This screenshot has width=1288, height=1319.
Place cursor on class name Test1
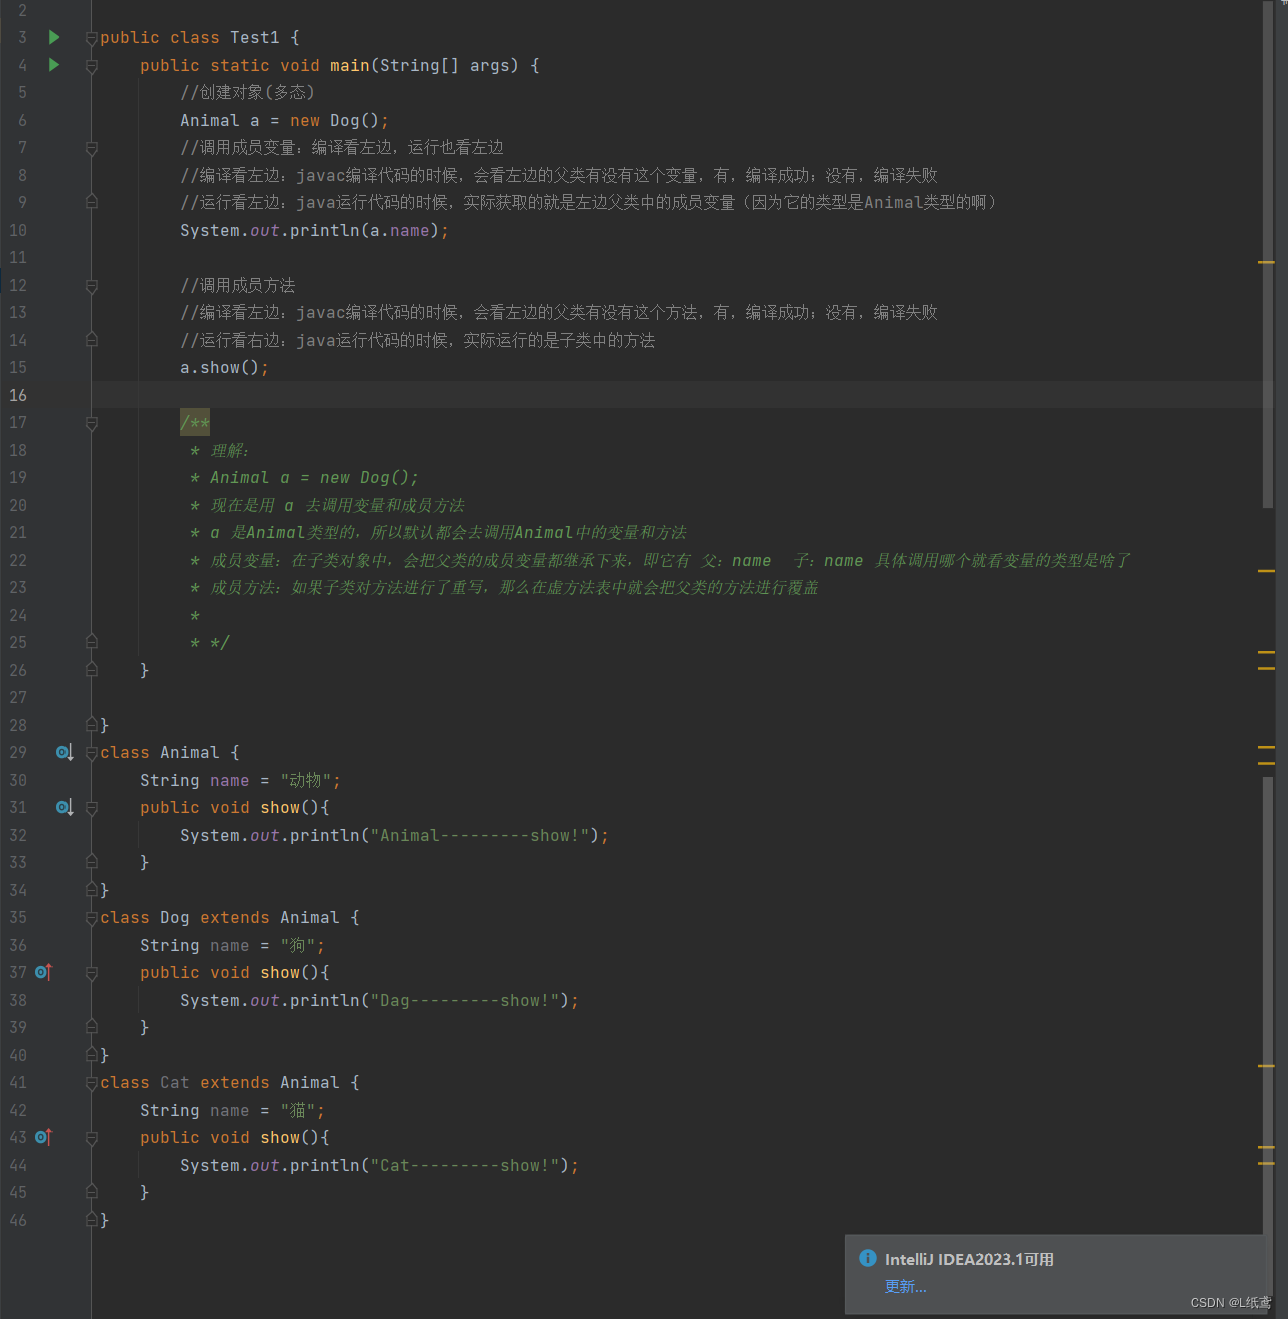(x=255, y=37)
